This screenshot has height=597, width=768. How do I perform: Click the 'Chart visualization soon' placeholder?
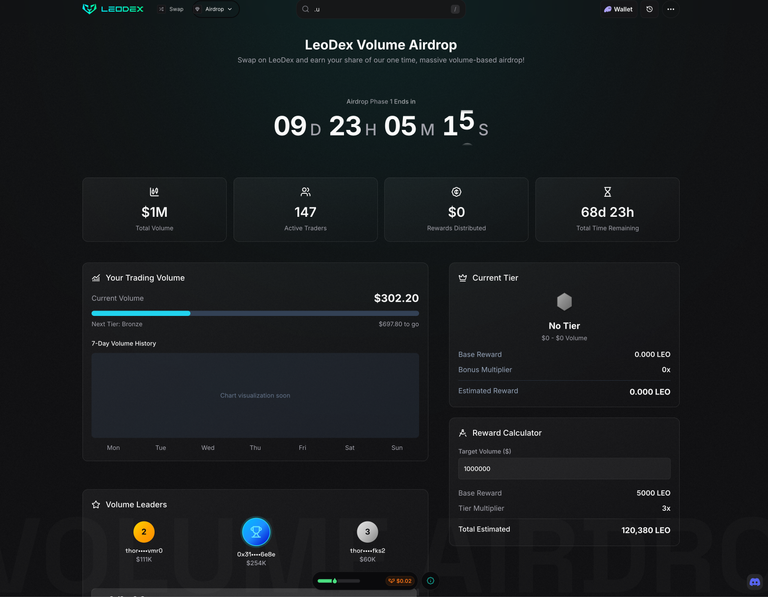(255, 395)
